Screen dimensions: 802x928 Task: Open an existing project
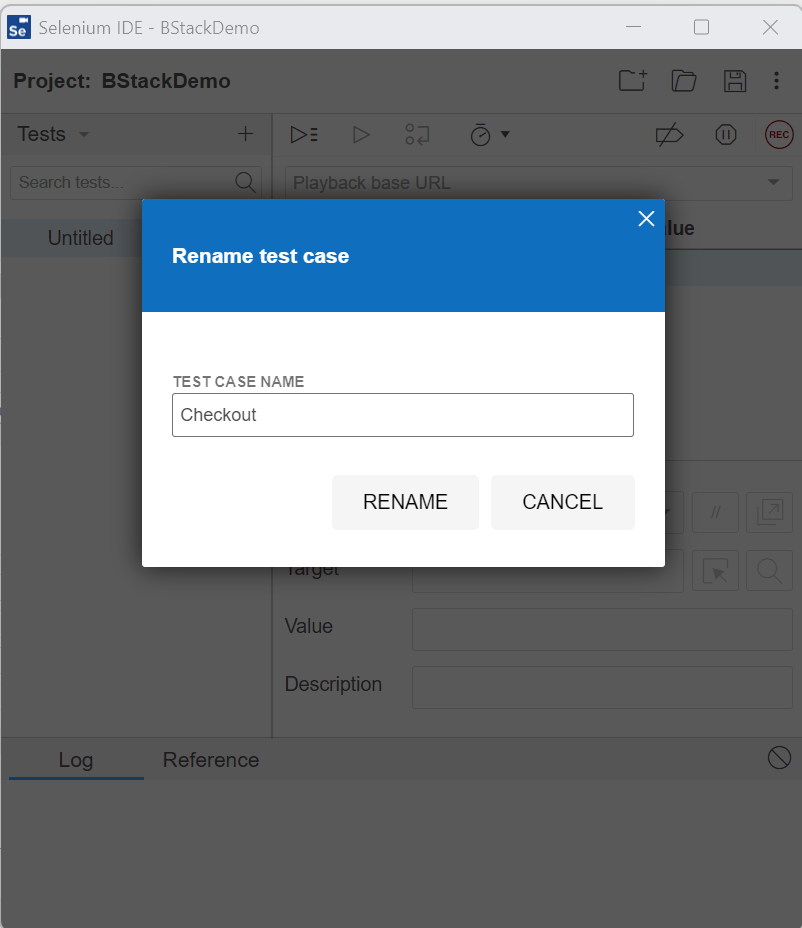tap(684, 81)
